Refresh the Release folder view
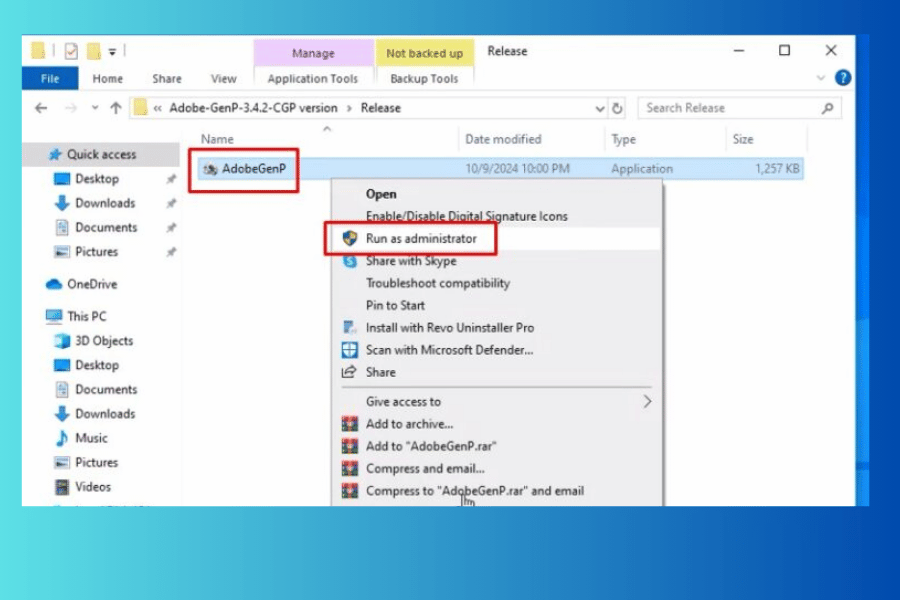This screenshot has height=600, width=900. point(618,108)
